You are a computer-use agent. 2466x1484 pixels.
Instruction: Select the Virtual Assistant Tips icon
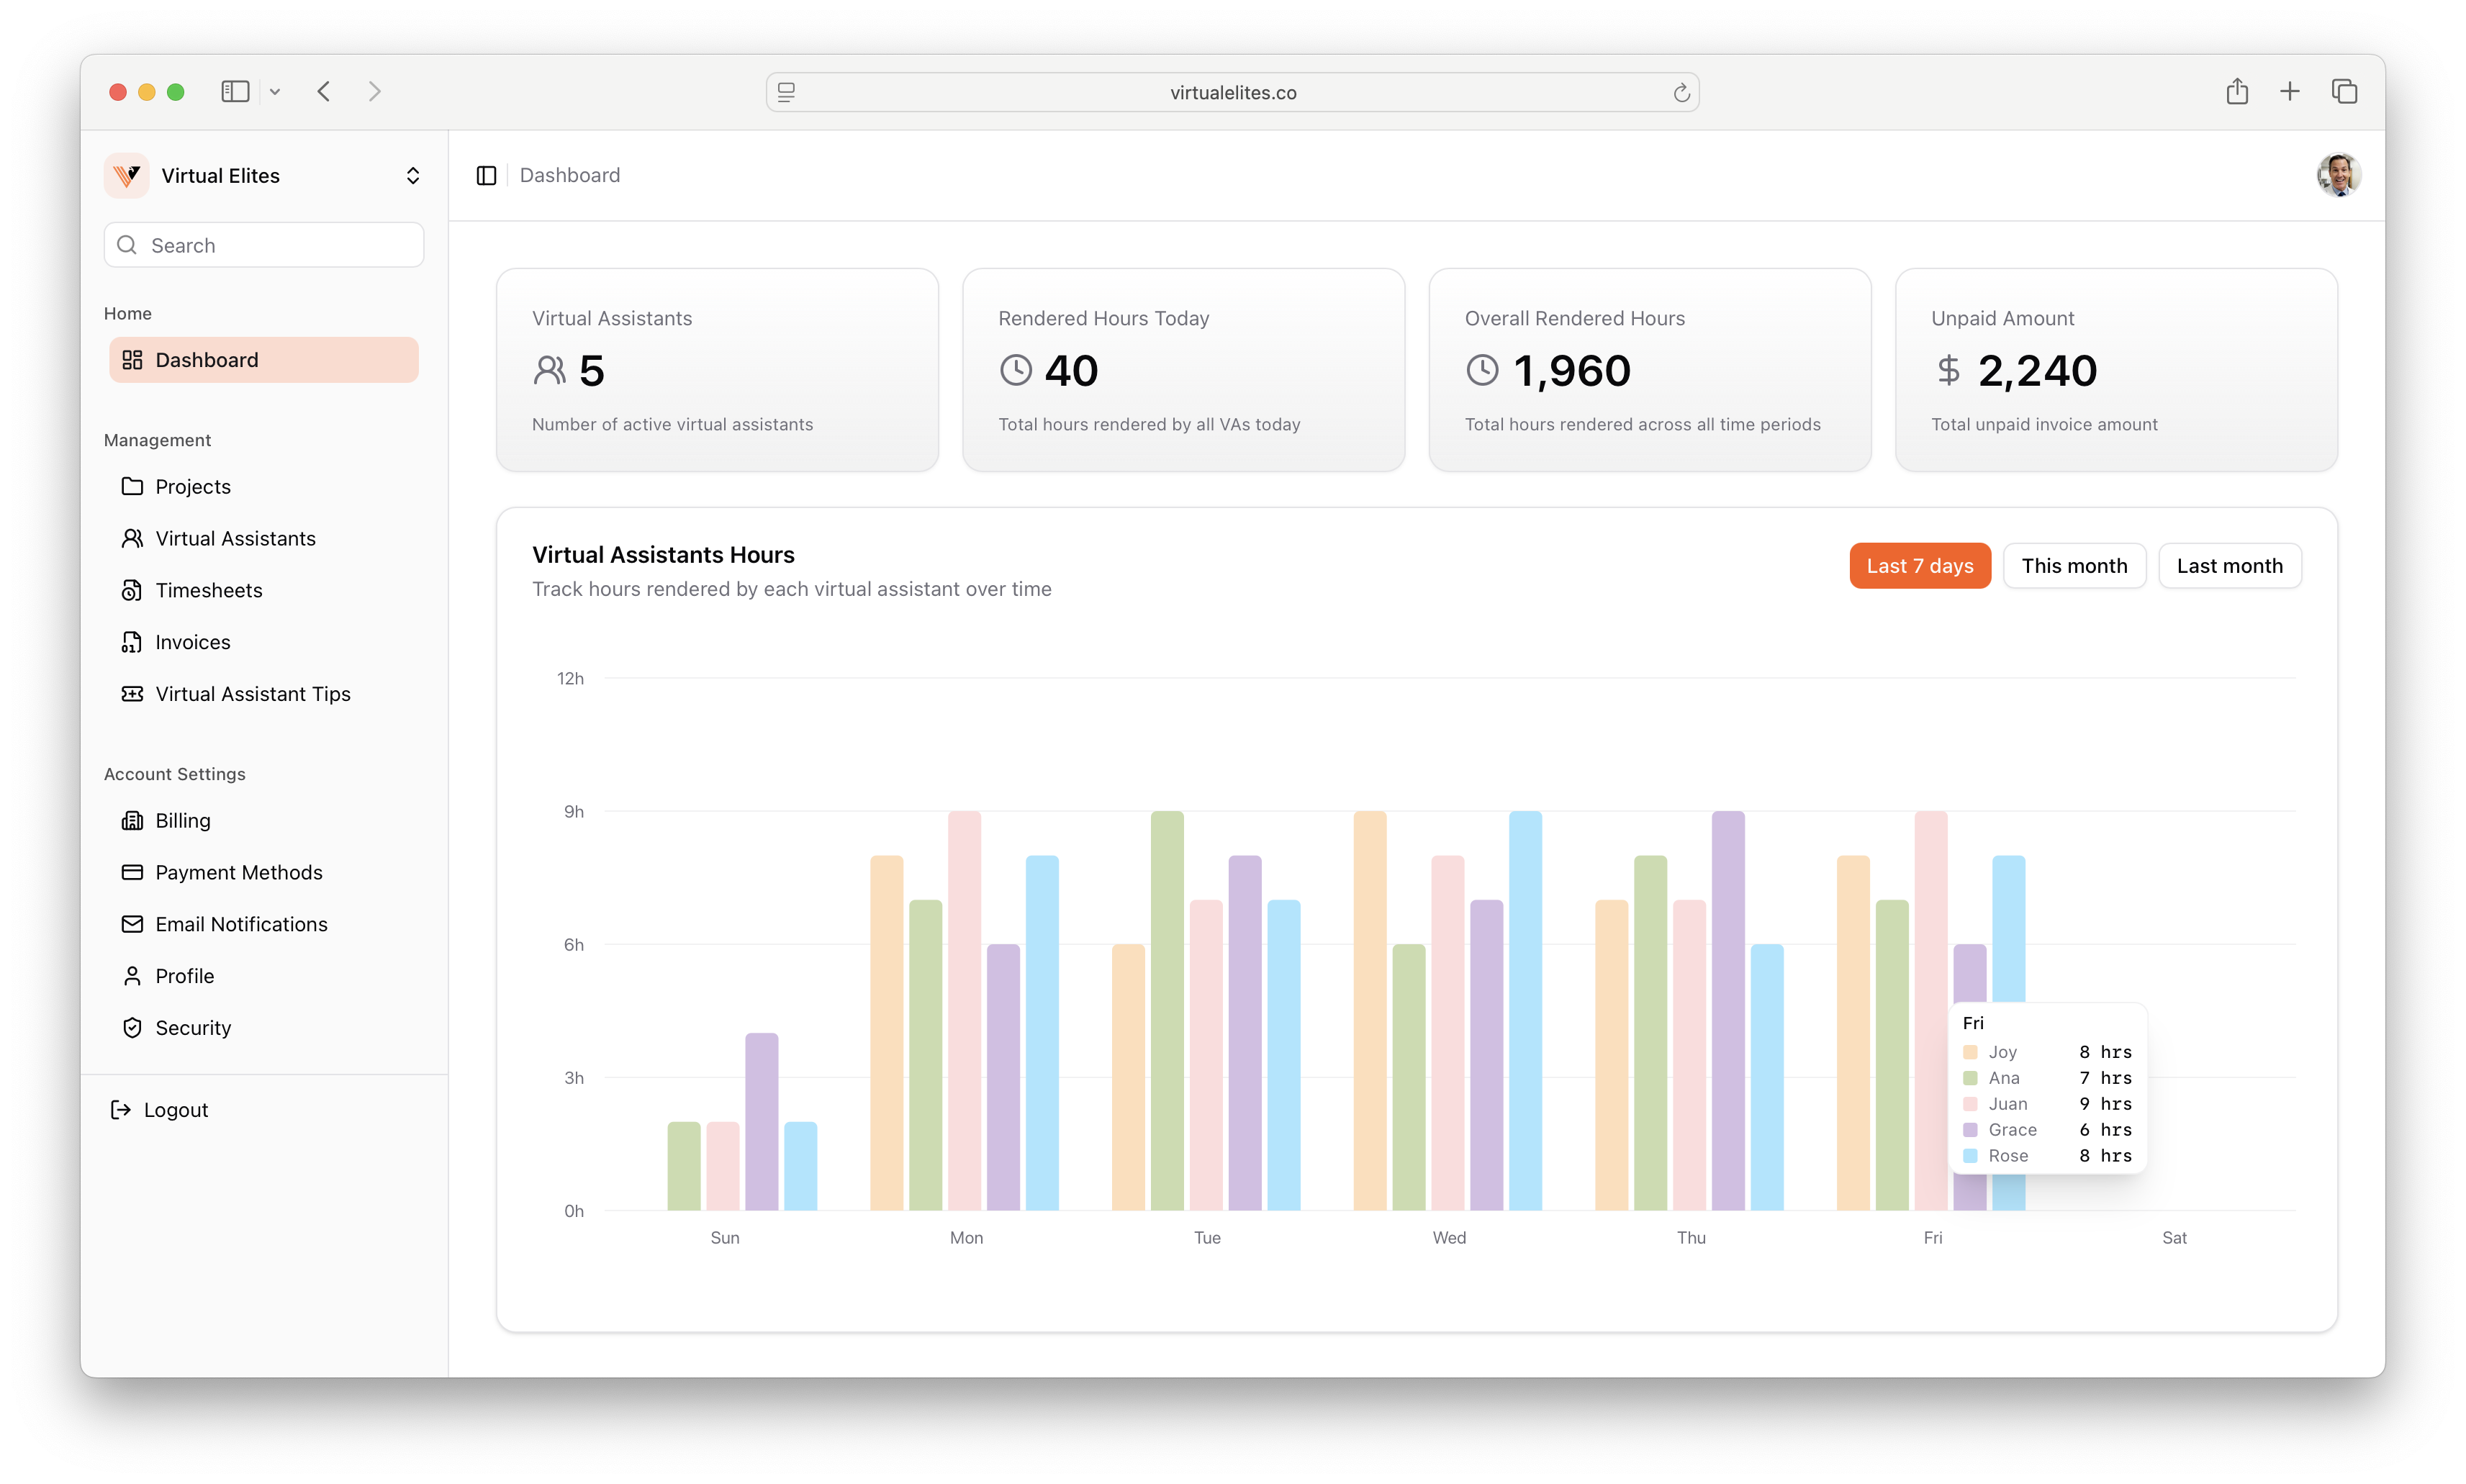(133, 694)
